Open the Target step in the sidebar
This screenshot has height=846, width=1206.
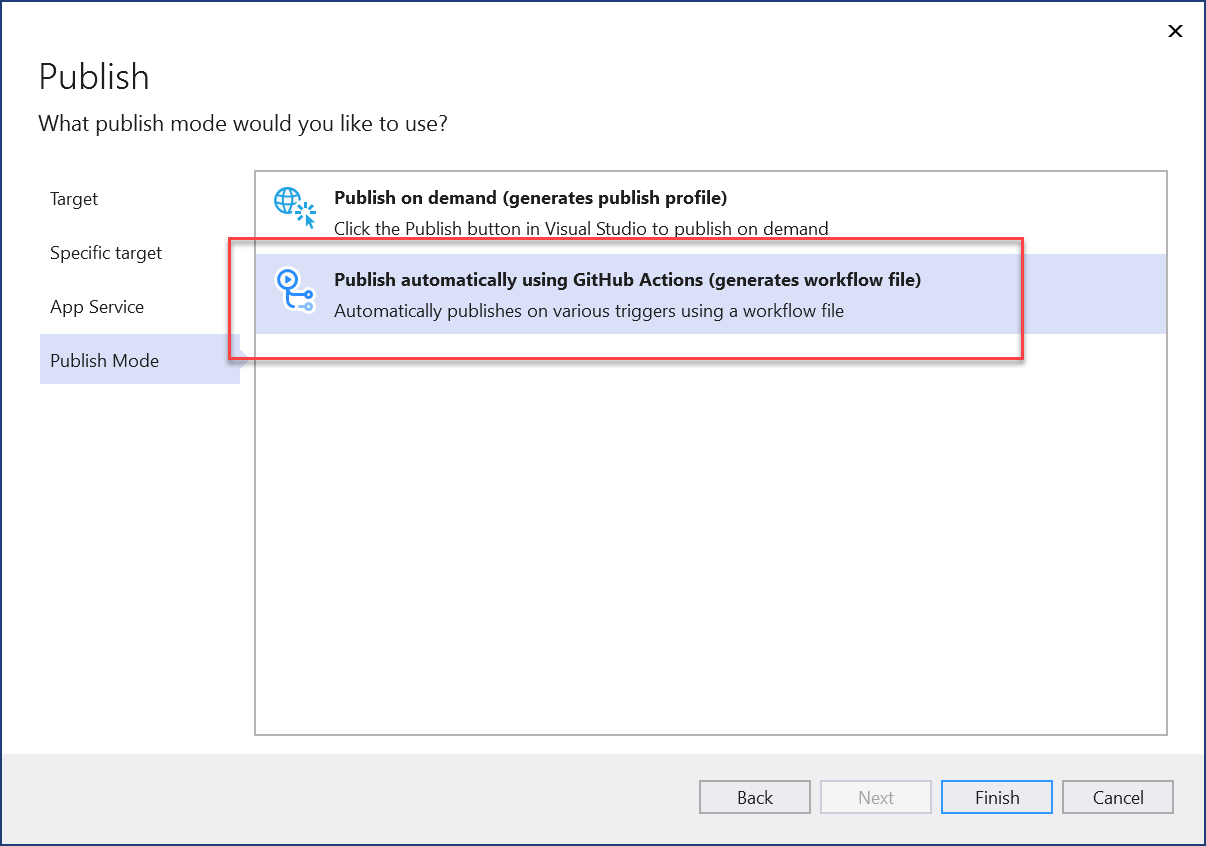click(x=73, y=199)
